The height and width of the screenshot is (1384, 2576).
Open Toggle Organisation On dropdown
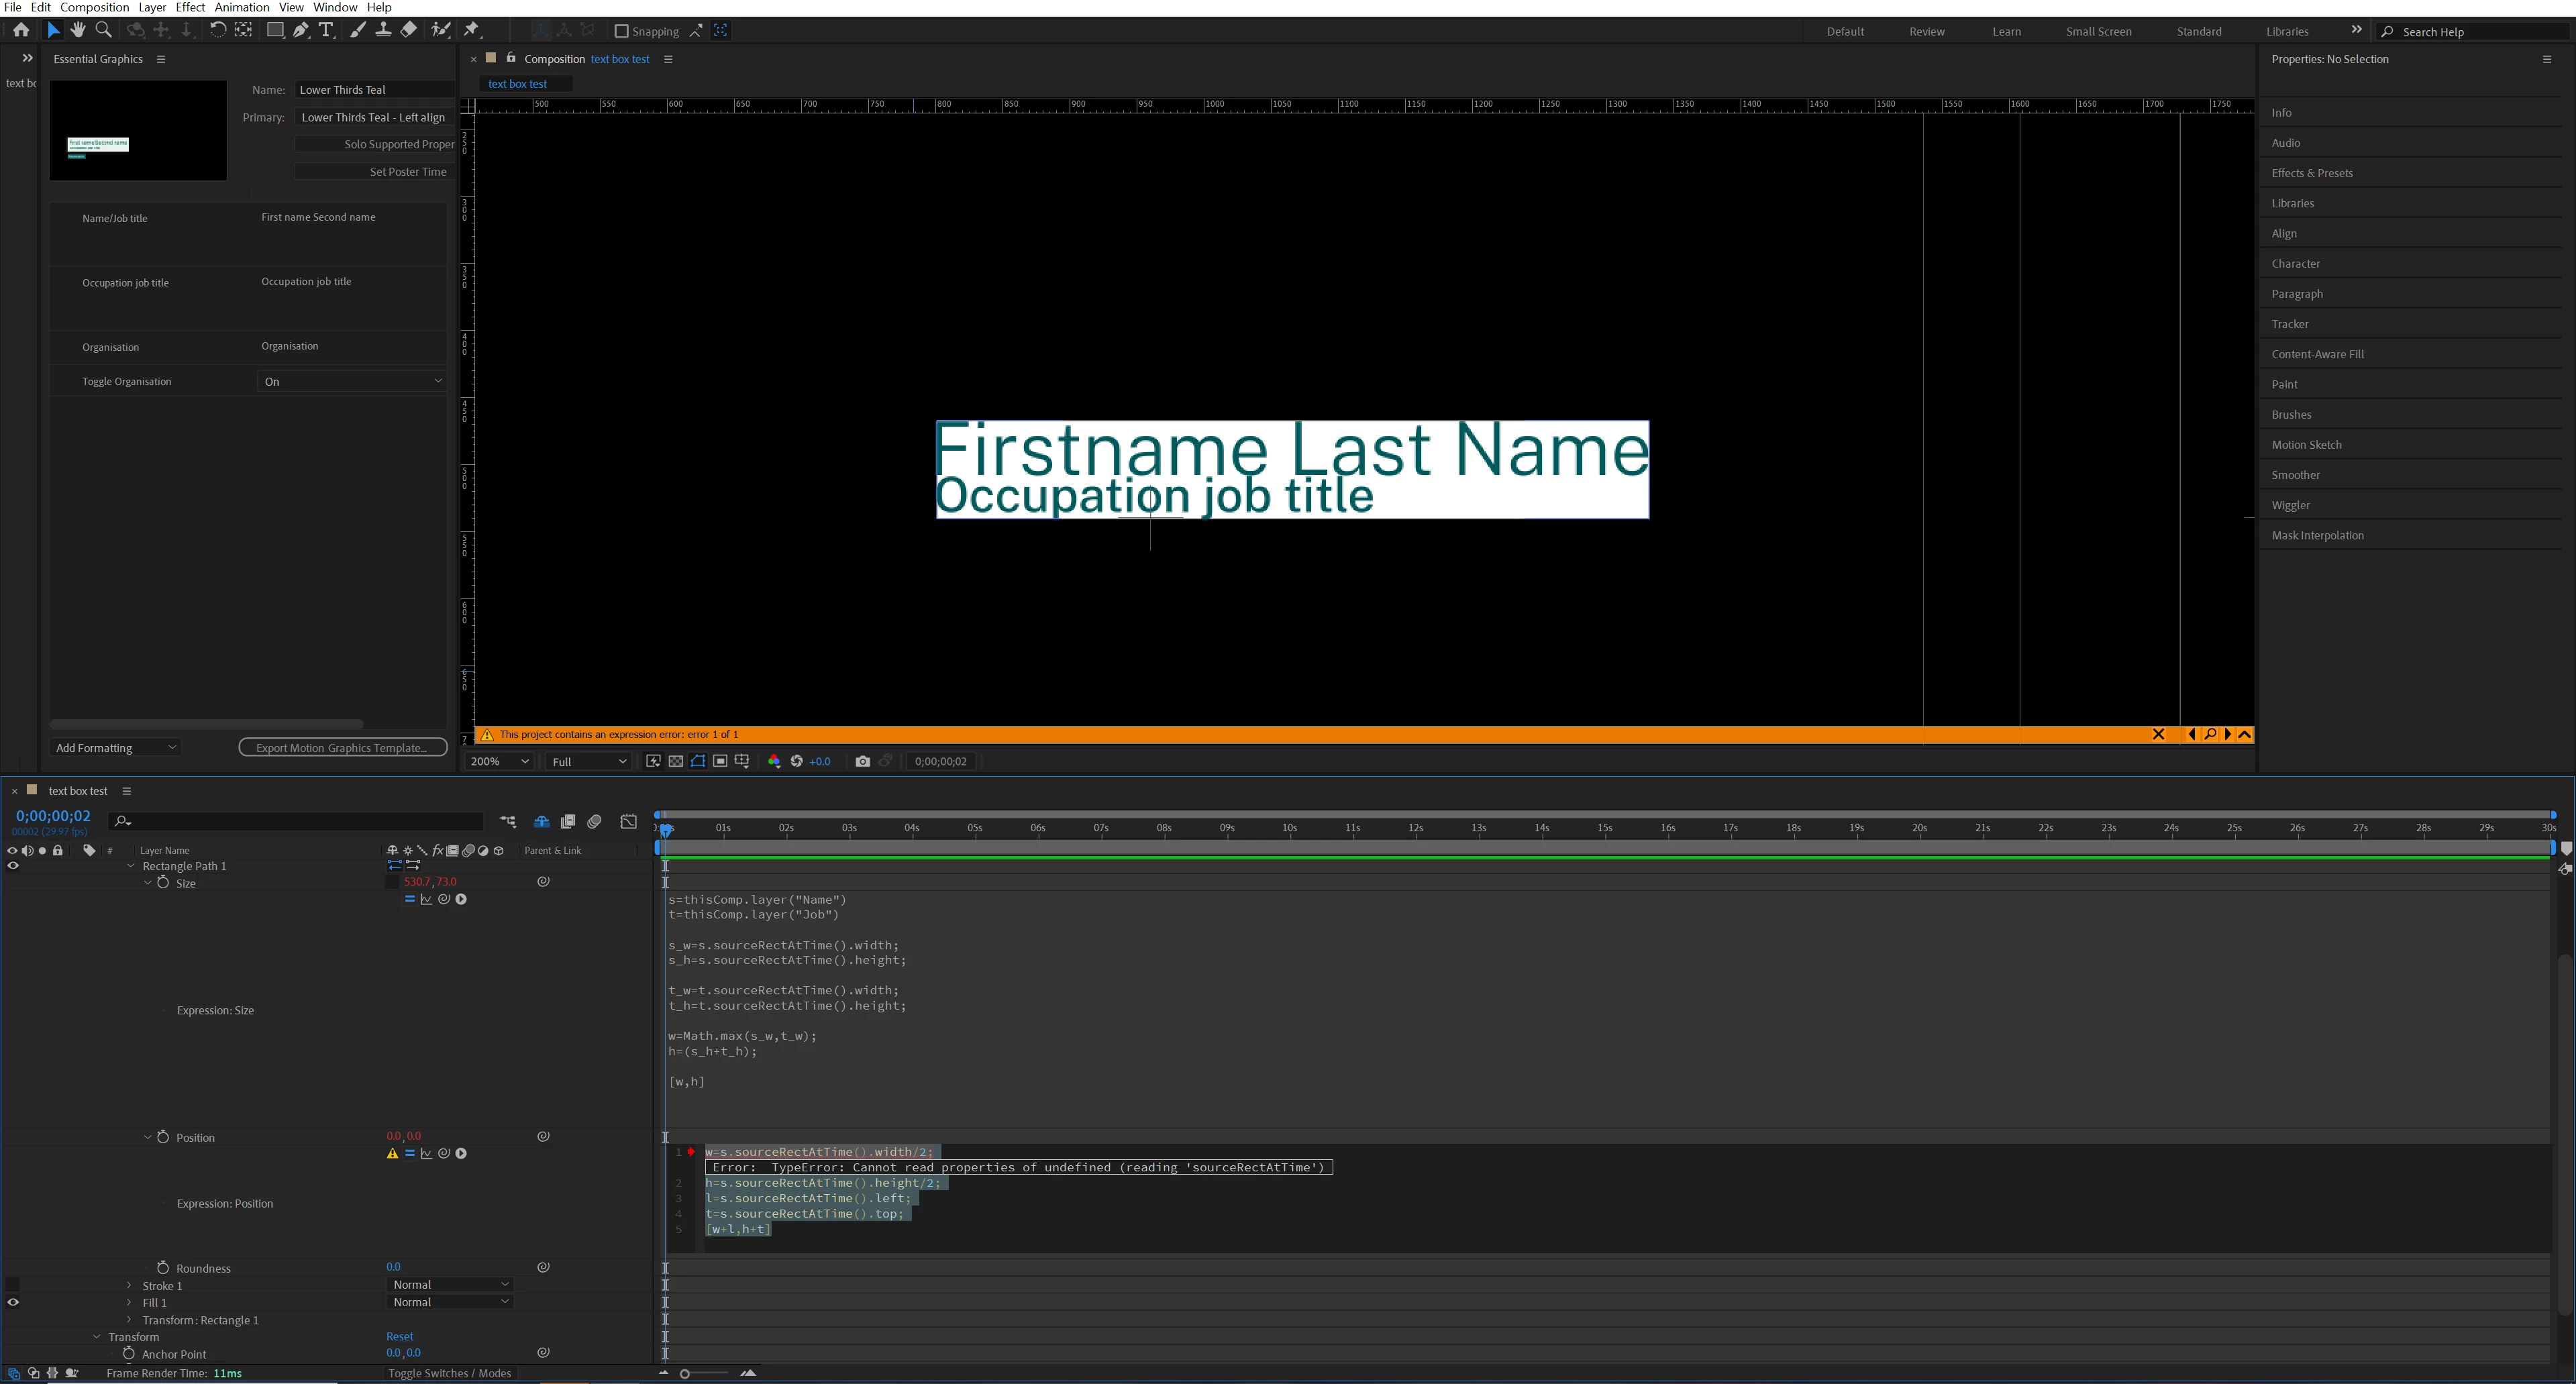351,381
